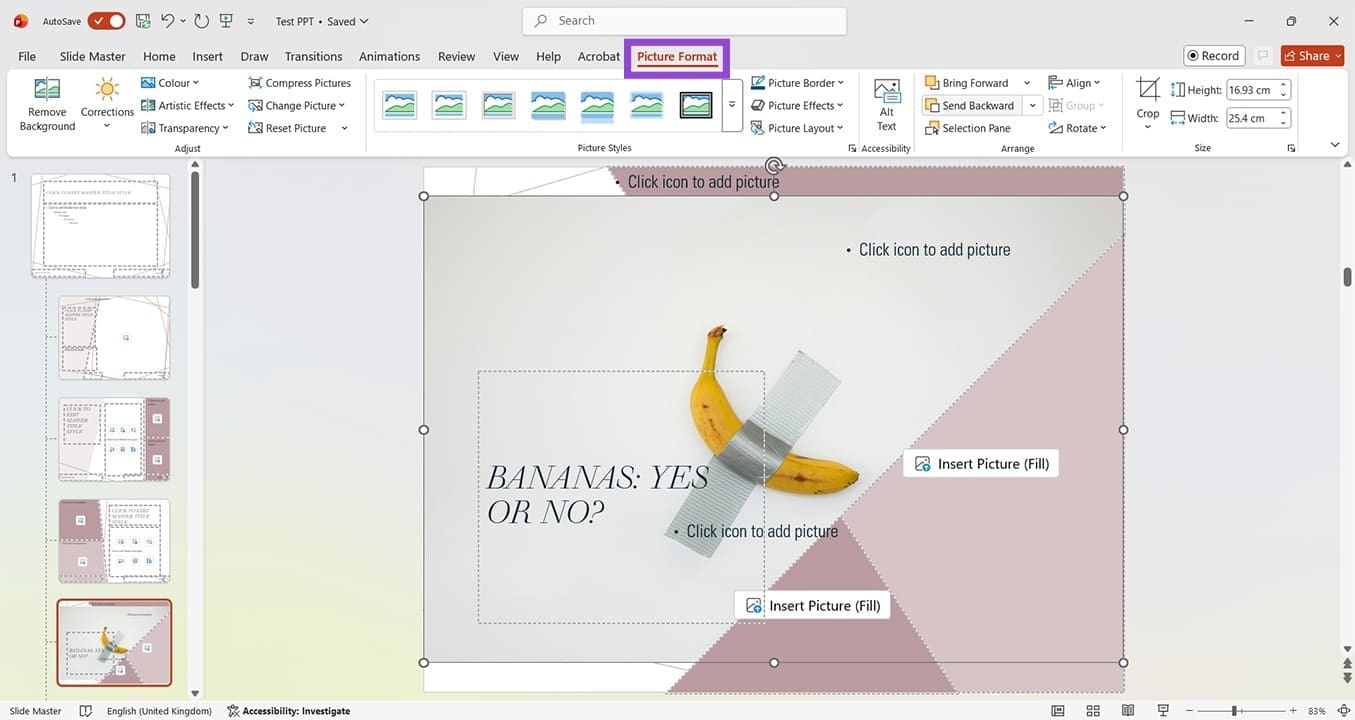Click the zoom slider in status bar
The height and width of the screenshot is (720, 1355).
(1236, 711)
